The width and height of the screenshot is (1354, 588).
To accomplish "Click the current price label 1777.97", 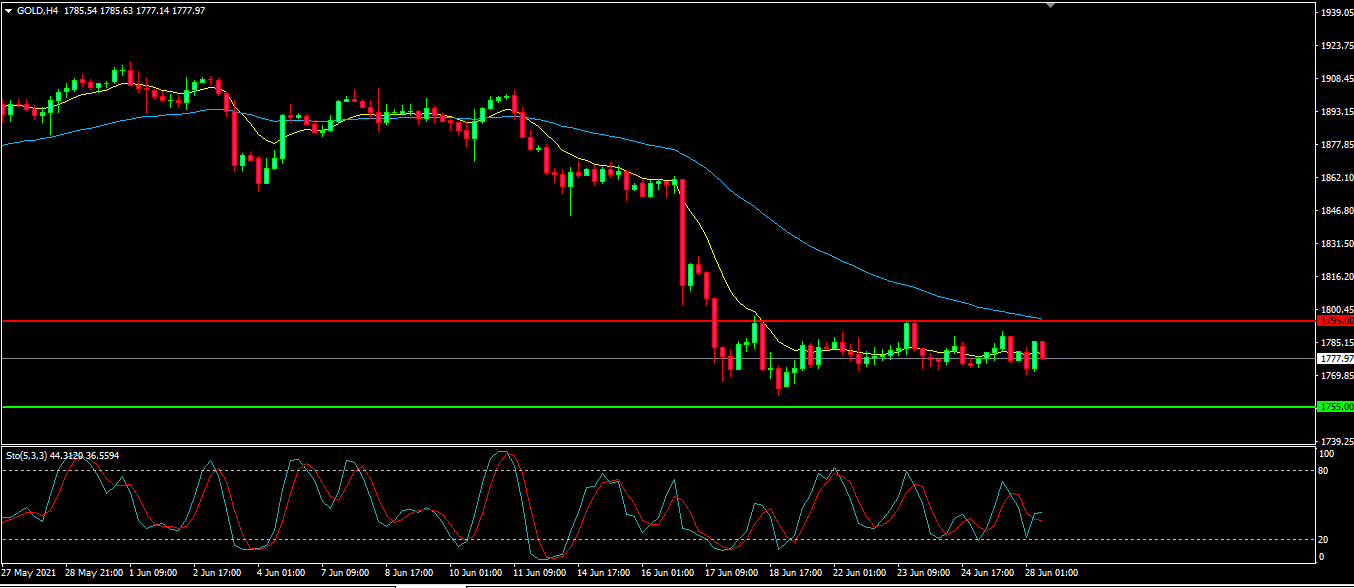I will pyautogui.click(x=1335, y=358).
